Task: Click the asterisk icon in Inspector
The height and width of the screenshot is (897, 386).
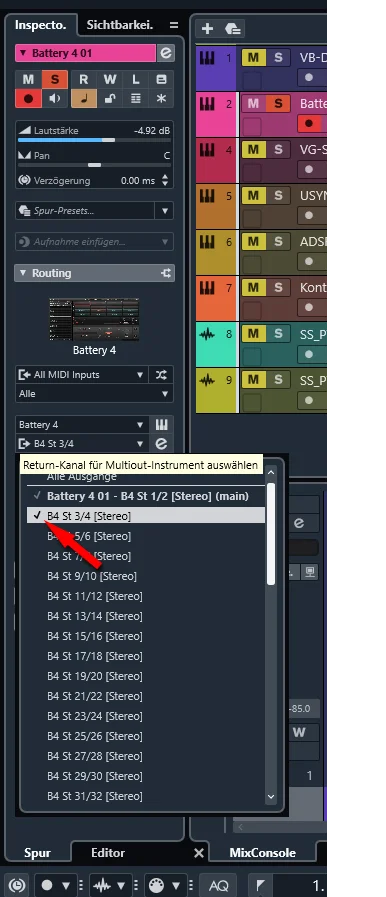Action: coord(161,98)
